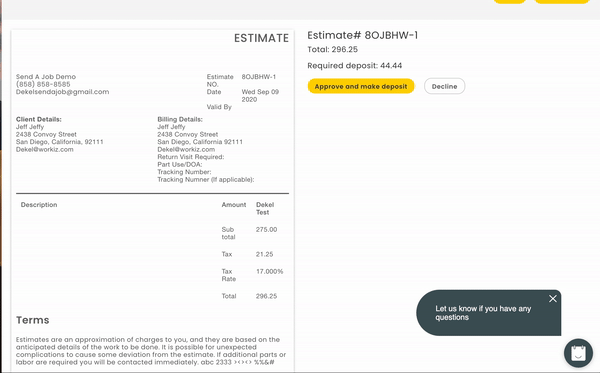Click the tax rate 17.000%
This screenshot has width=600, height=373.
[x=269, y=271]
